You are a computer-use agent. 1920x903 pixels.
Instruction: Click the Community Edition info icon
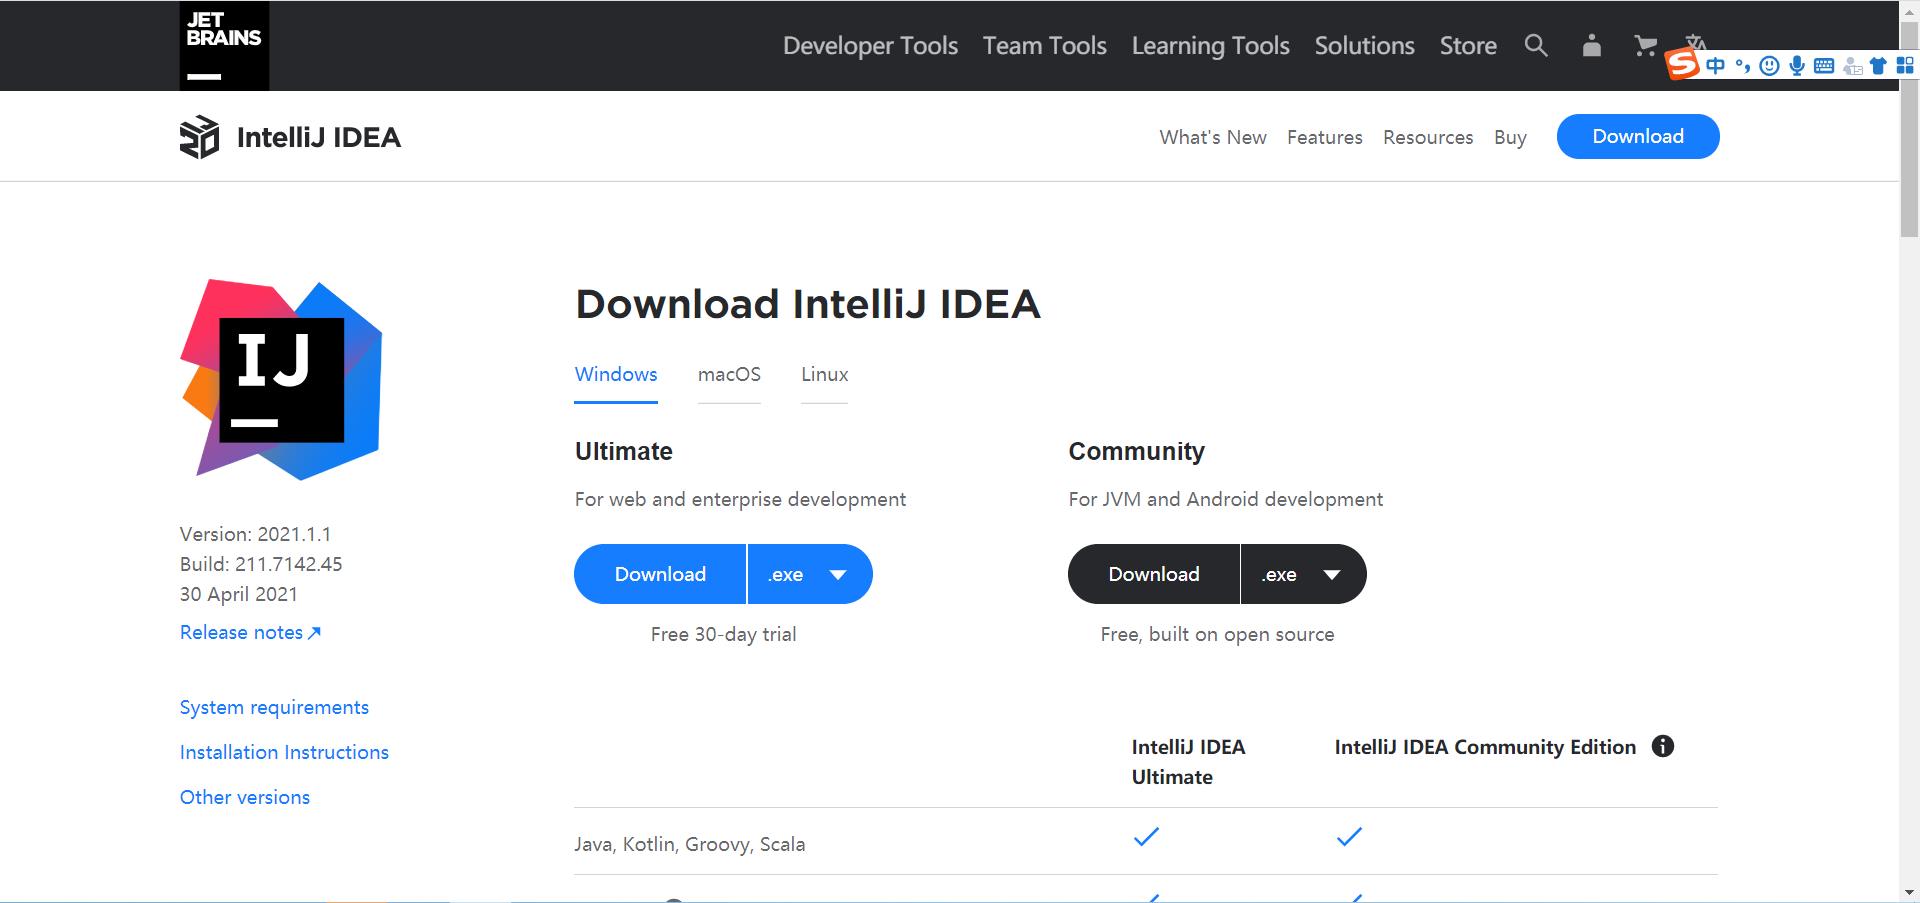1663,746
